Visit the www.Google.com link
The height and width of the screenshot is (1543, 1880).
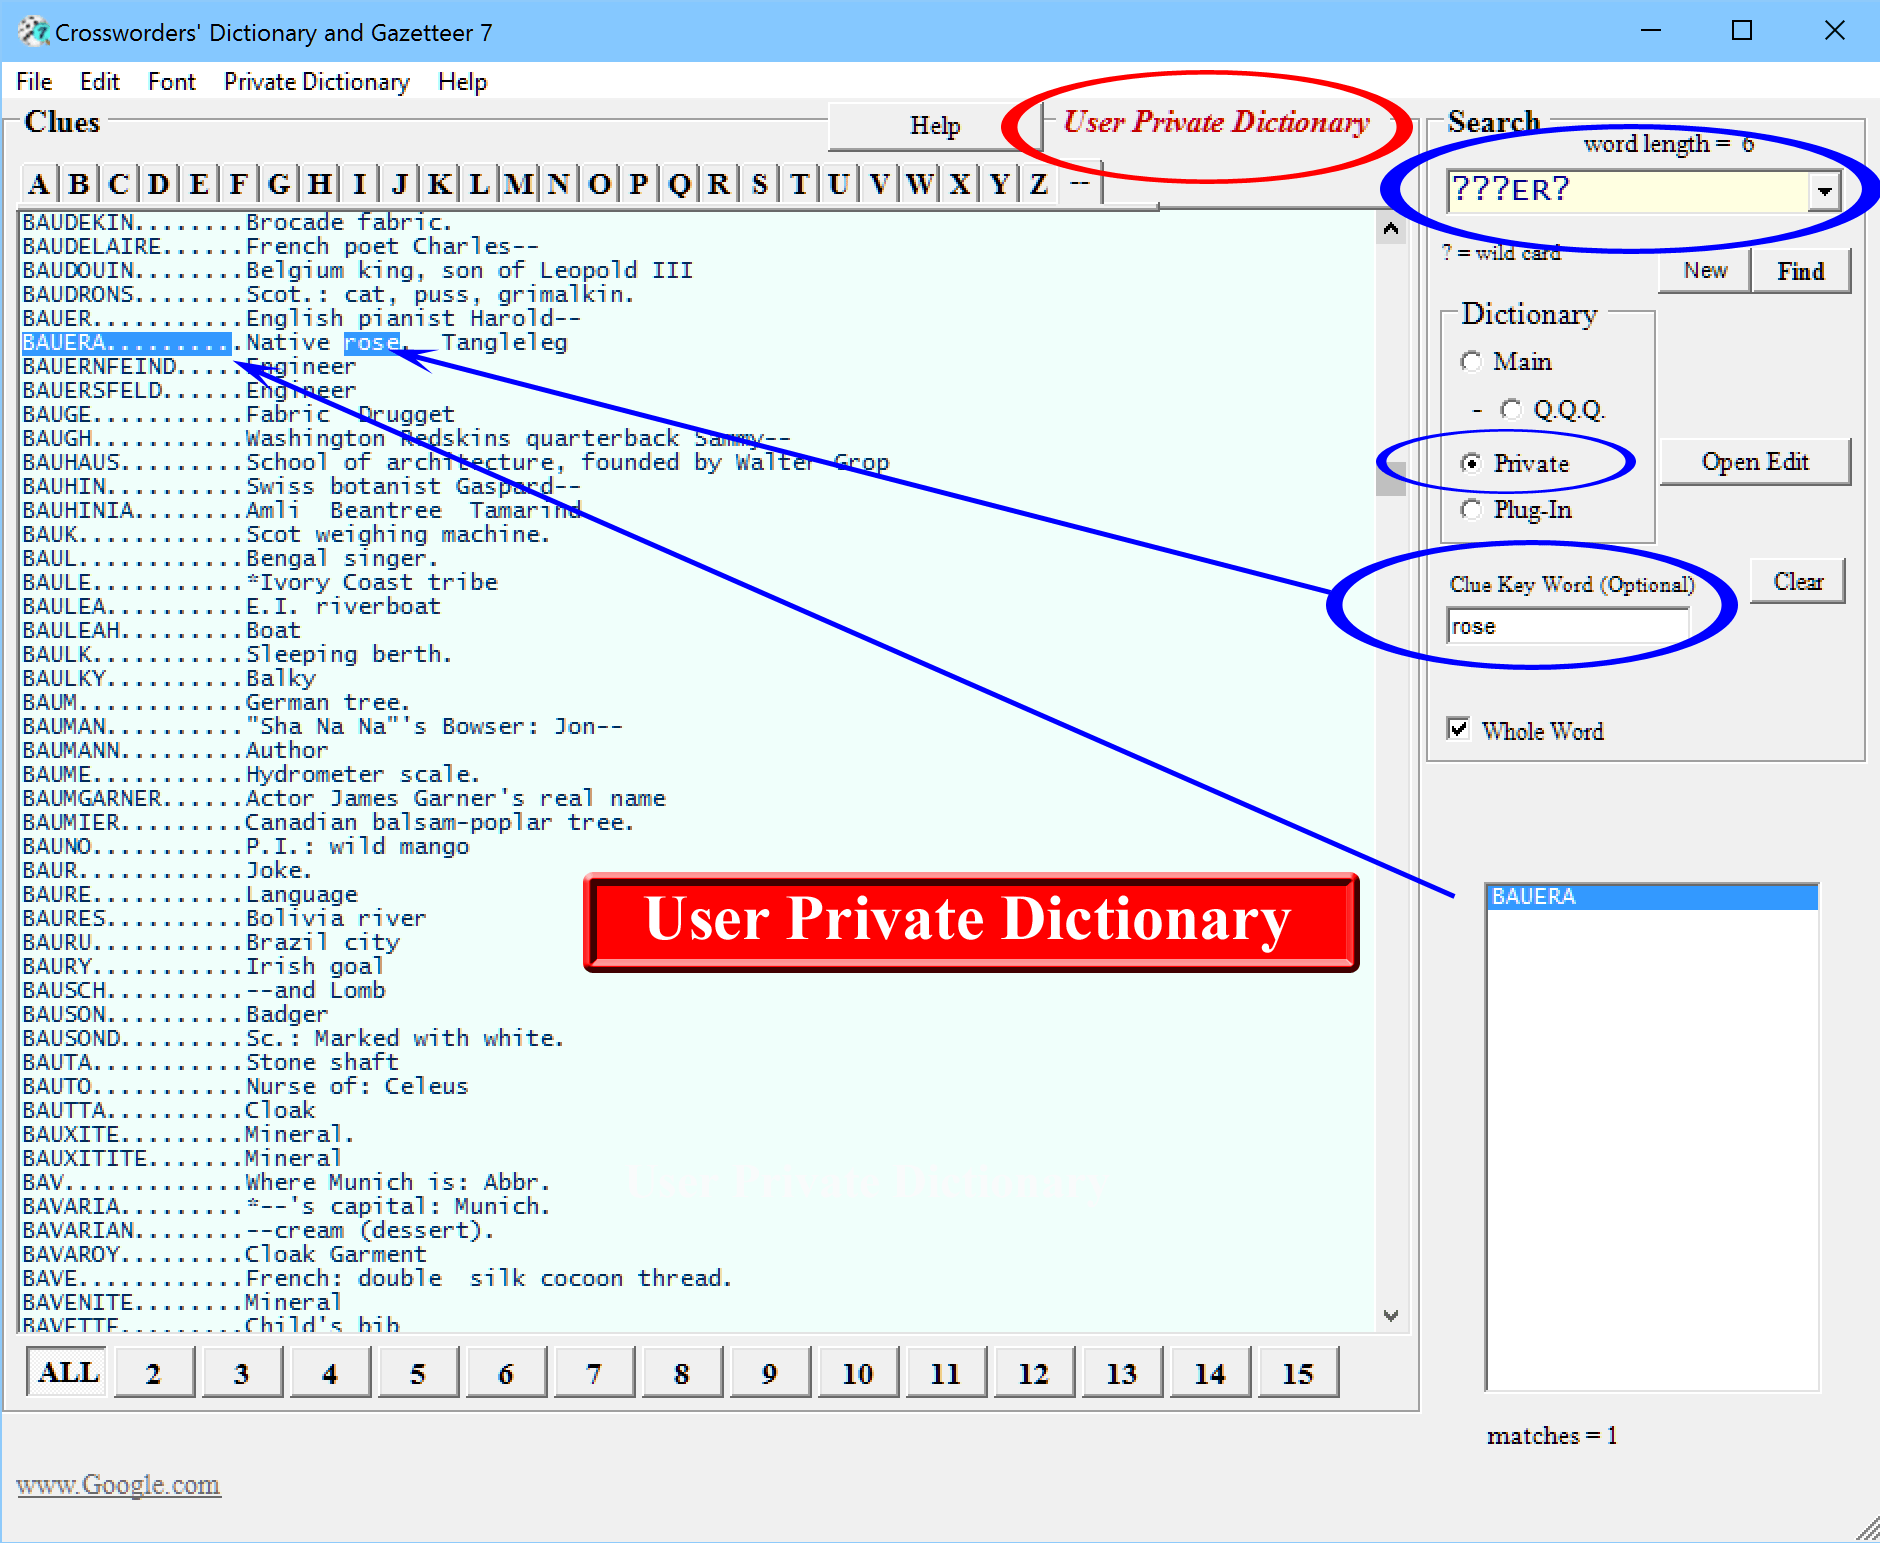pos(119,1485)
